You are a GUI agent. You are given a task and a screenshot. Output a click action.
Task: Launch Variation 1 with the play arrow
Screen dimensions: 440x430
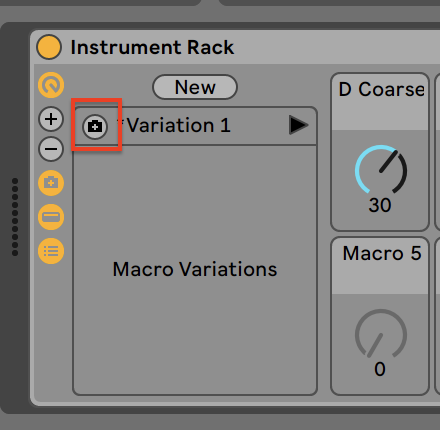298,125
